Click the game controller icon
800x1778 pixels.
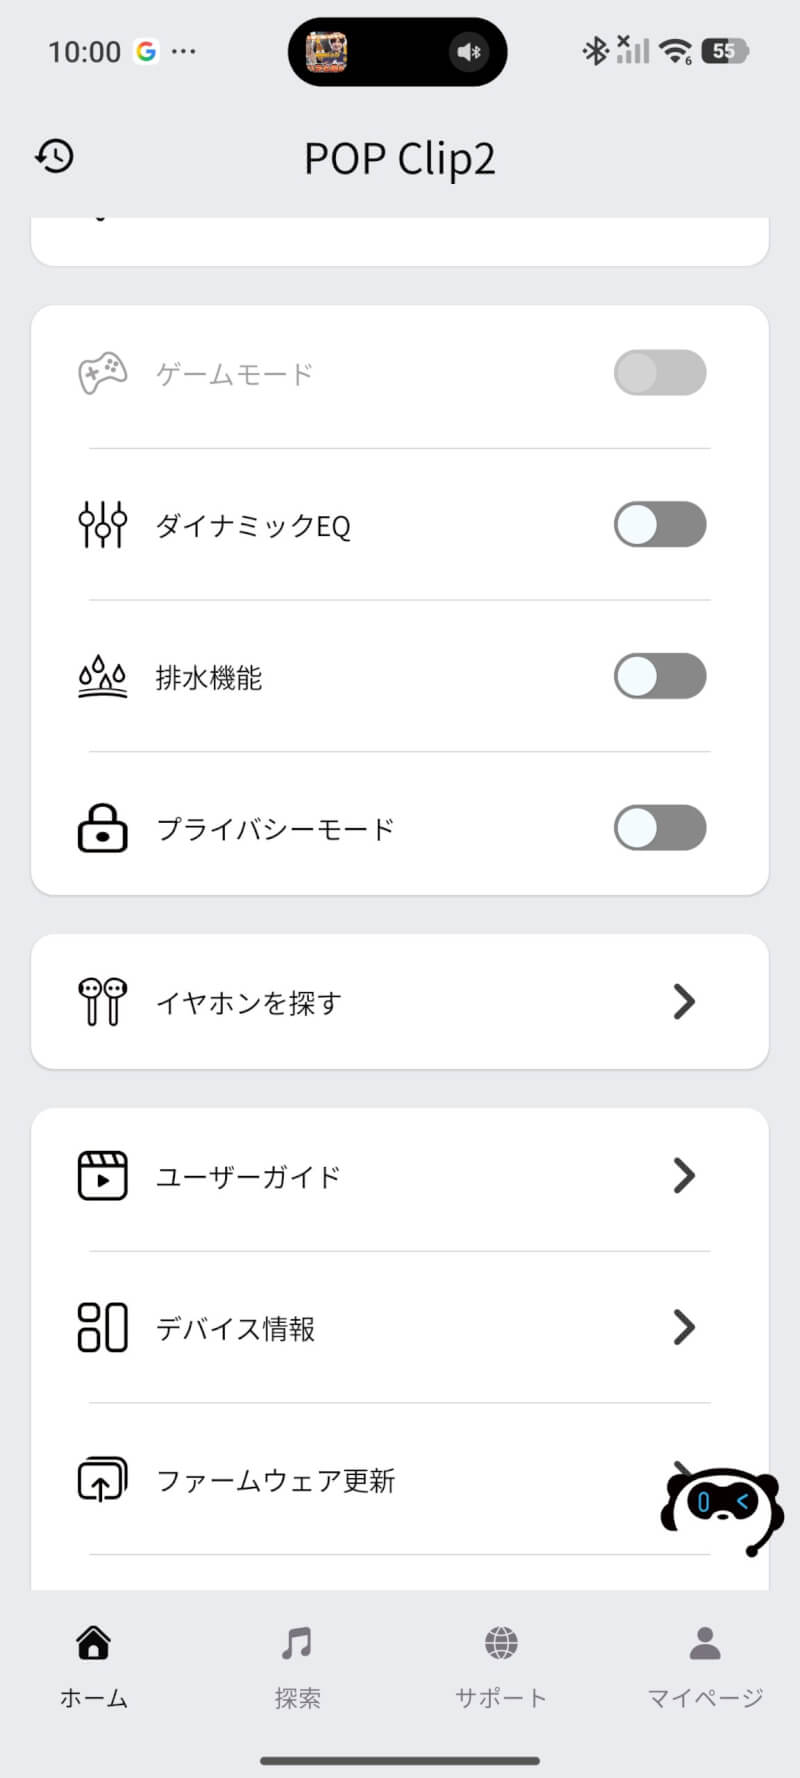(x=102, y=374)
